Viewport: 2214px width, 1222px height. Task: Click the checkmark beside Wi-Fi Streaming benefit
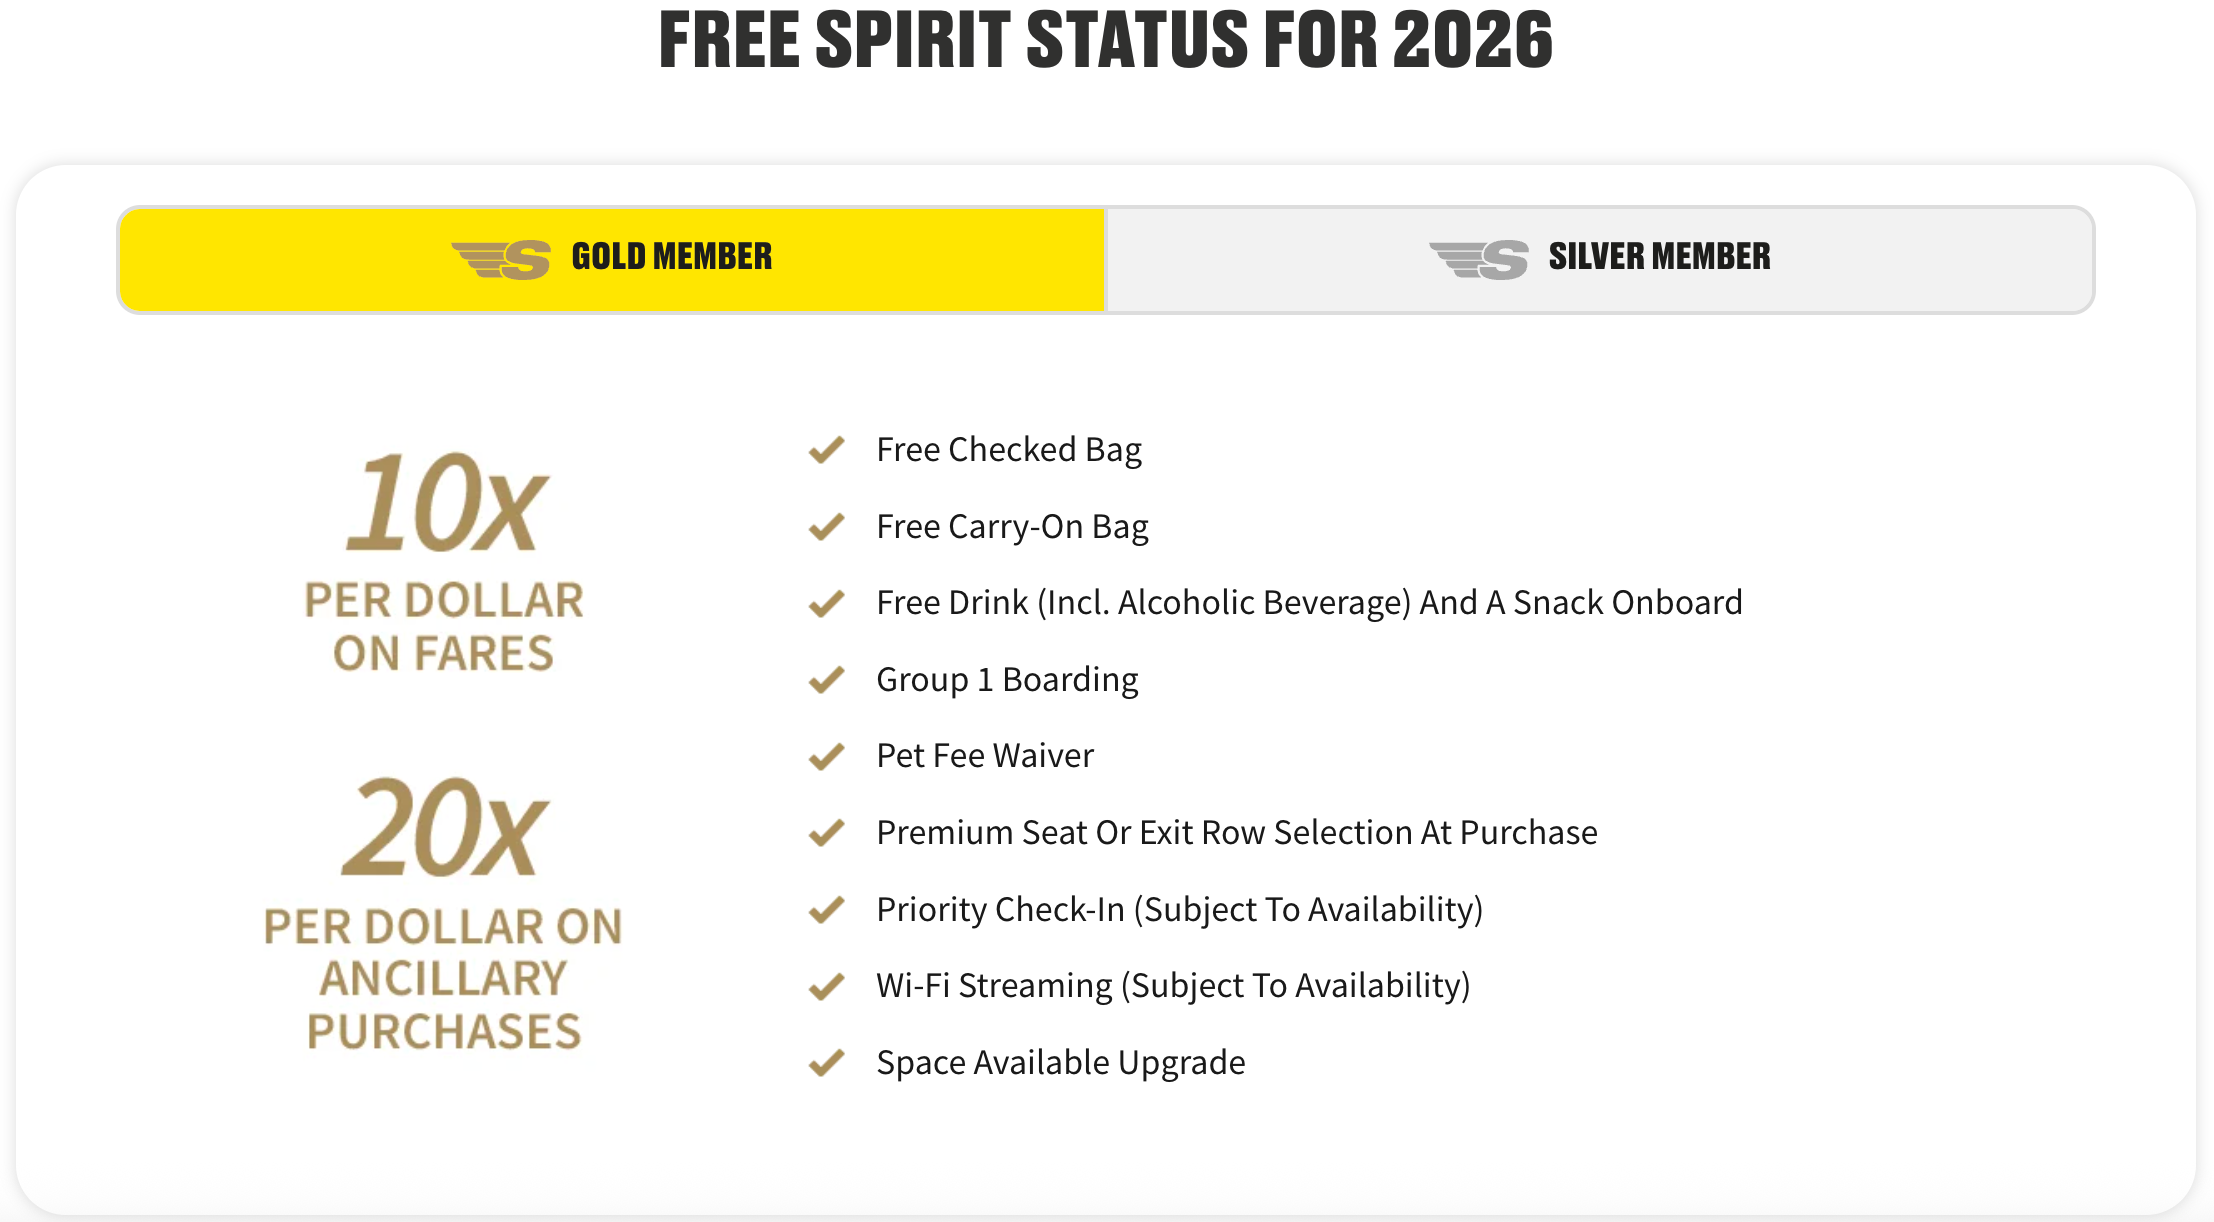pyautogui.click(x=825, y=987)
